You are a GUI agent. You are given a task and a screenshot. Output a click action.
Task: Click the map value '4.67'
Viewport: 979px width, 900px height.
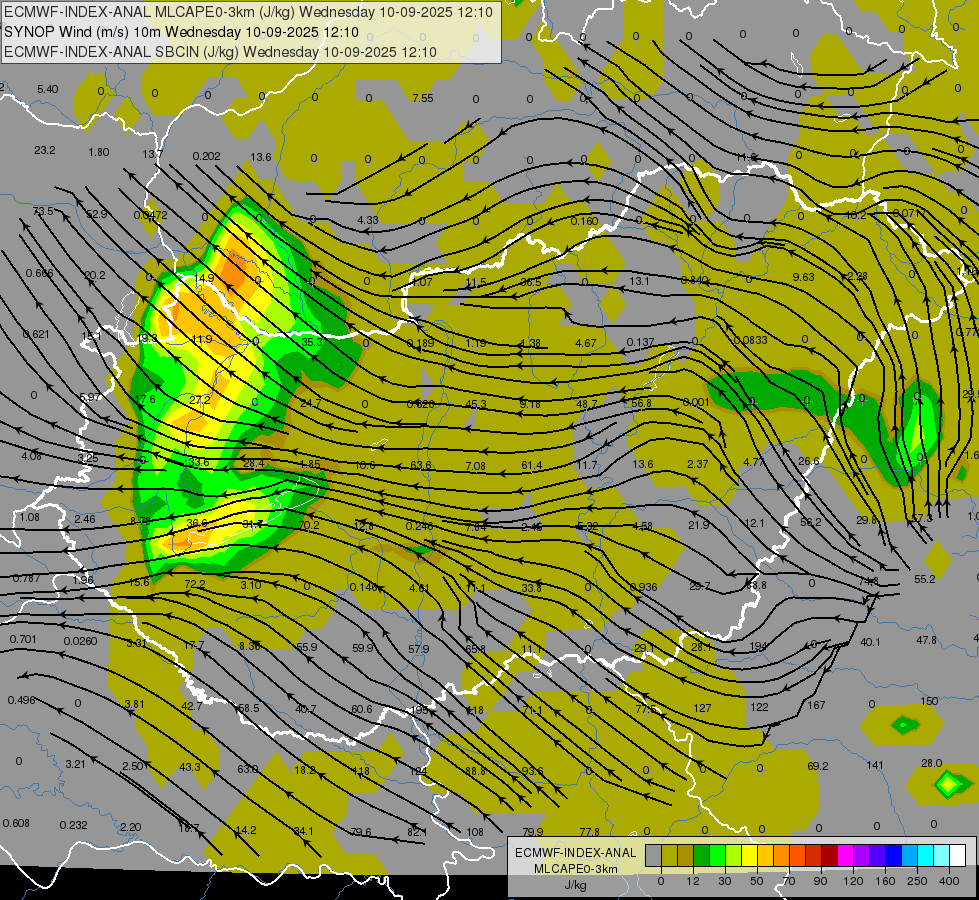point(586,343)
